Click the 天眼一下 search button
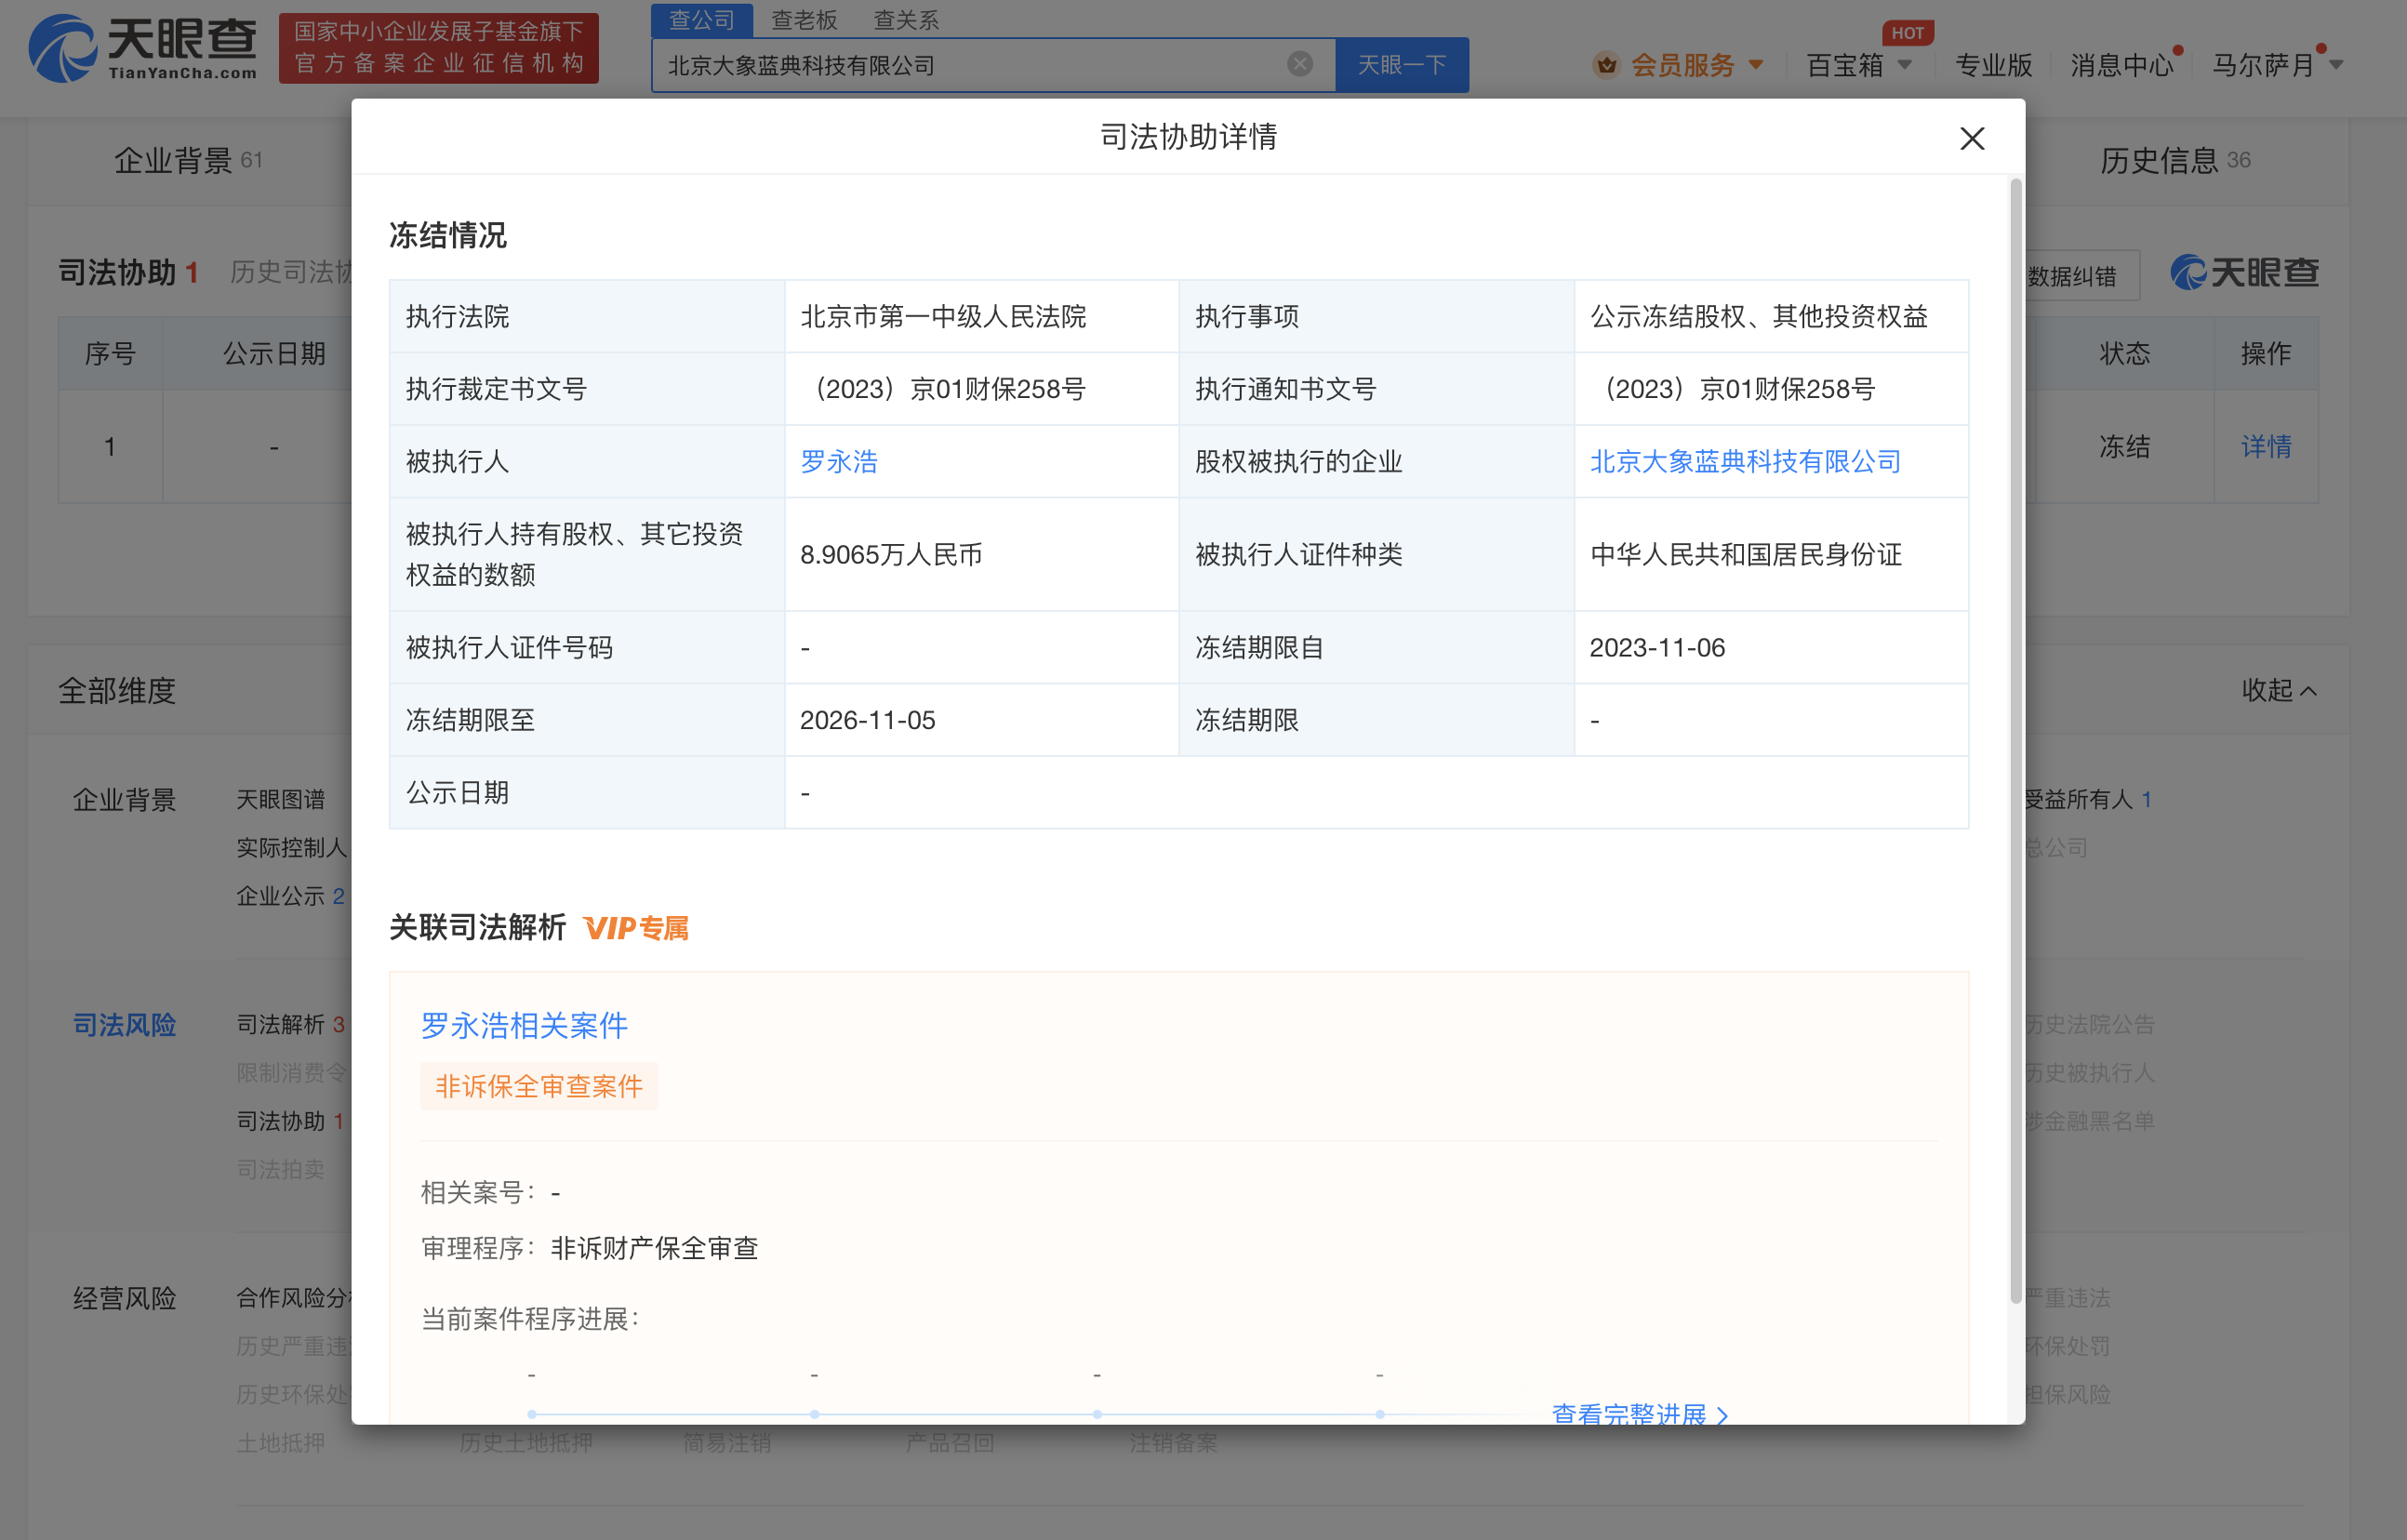Image resolution: width=2407 pixels, height=1540 pixels. pos(1402,65)
